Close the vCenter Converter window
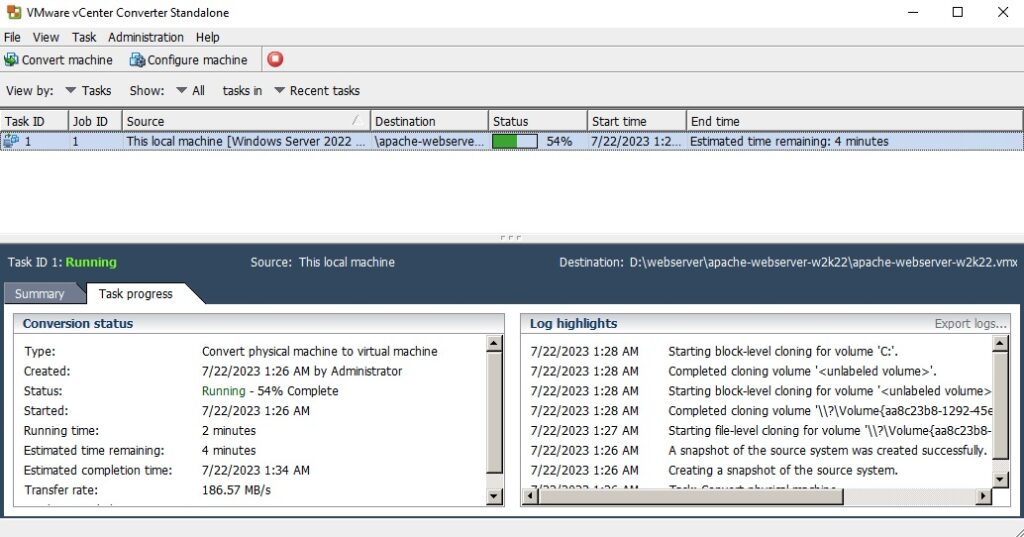The image size is (1024, 537). tap(1003, 12)
